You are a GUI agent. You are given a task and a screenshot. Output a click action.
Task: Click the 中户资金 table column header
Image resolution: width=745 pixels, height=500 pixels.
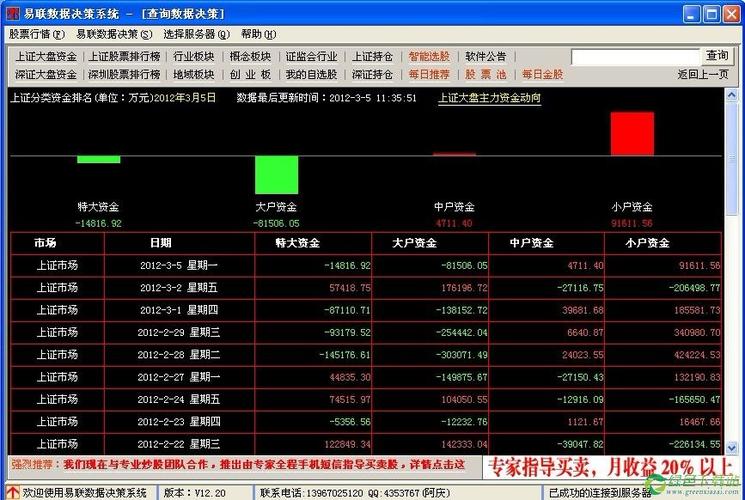point(546,243)
